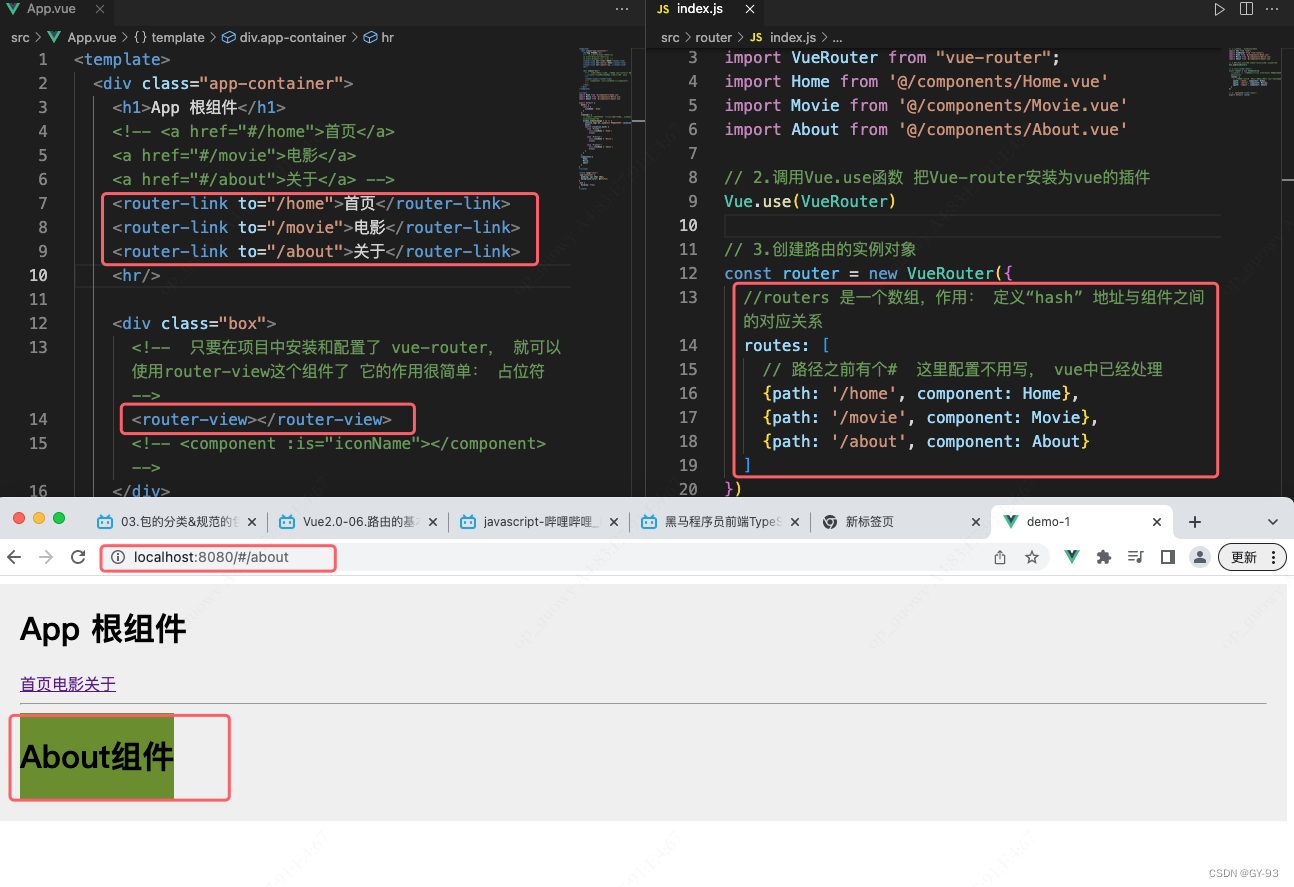Click the router-link to="/home" line
The image size is (1294, 887).
tap(311, 203)
